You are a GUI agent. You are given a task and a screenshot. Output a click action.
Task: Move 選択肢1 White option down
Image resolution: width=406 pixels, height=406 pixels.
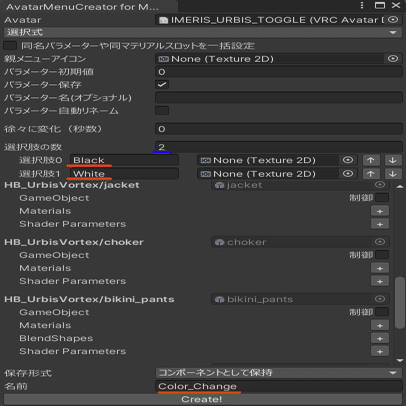click(x=393, y=174)
